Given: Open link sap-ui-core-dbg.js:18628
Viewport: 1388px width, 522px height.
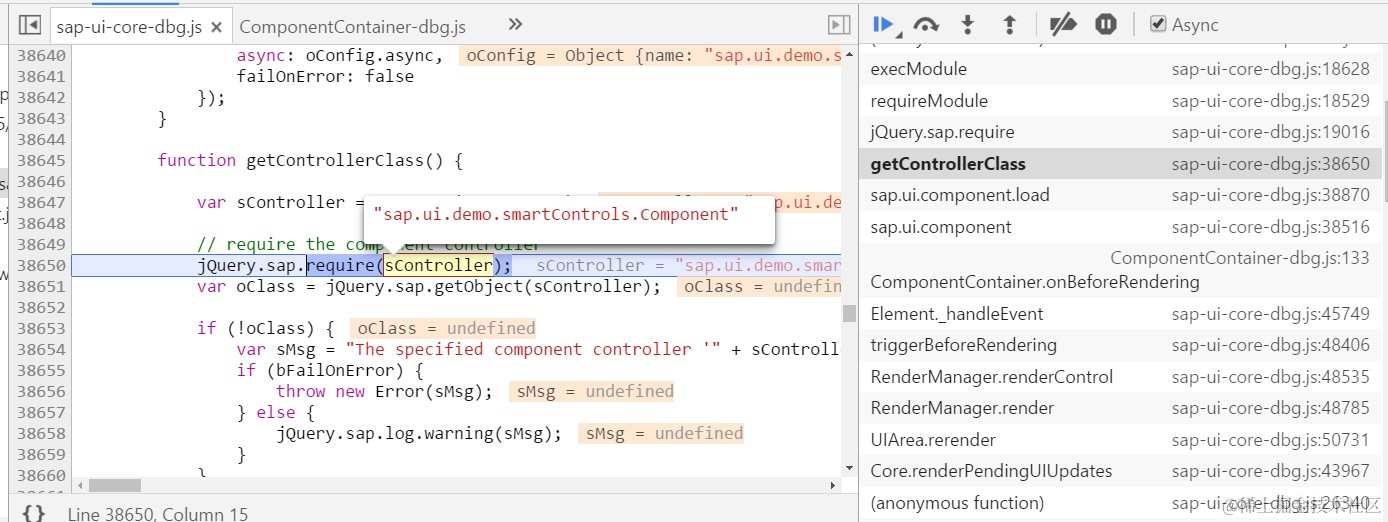Looking at the screenshot, I should pos(1270,69).
